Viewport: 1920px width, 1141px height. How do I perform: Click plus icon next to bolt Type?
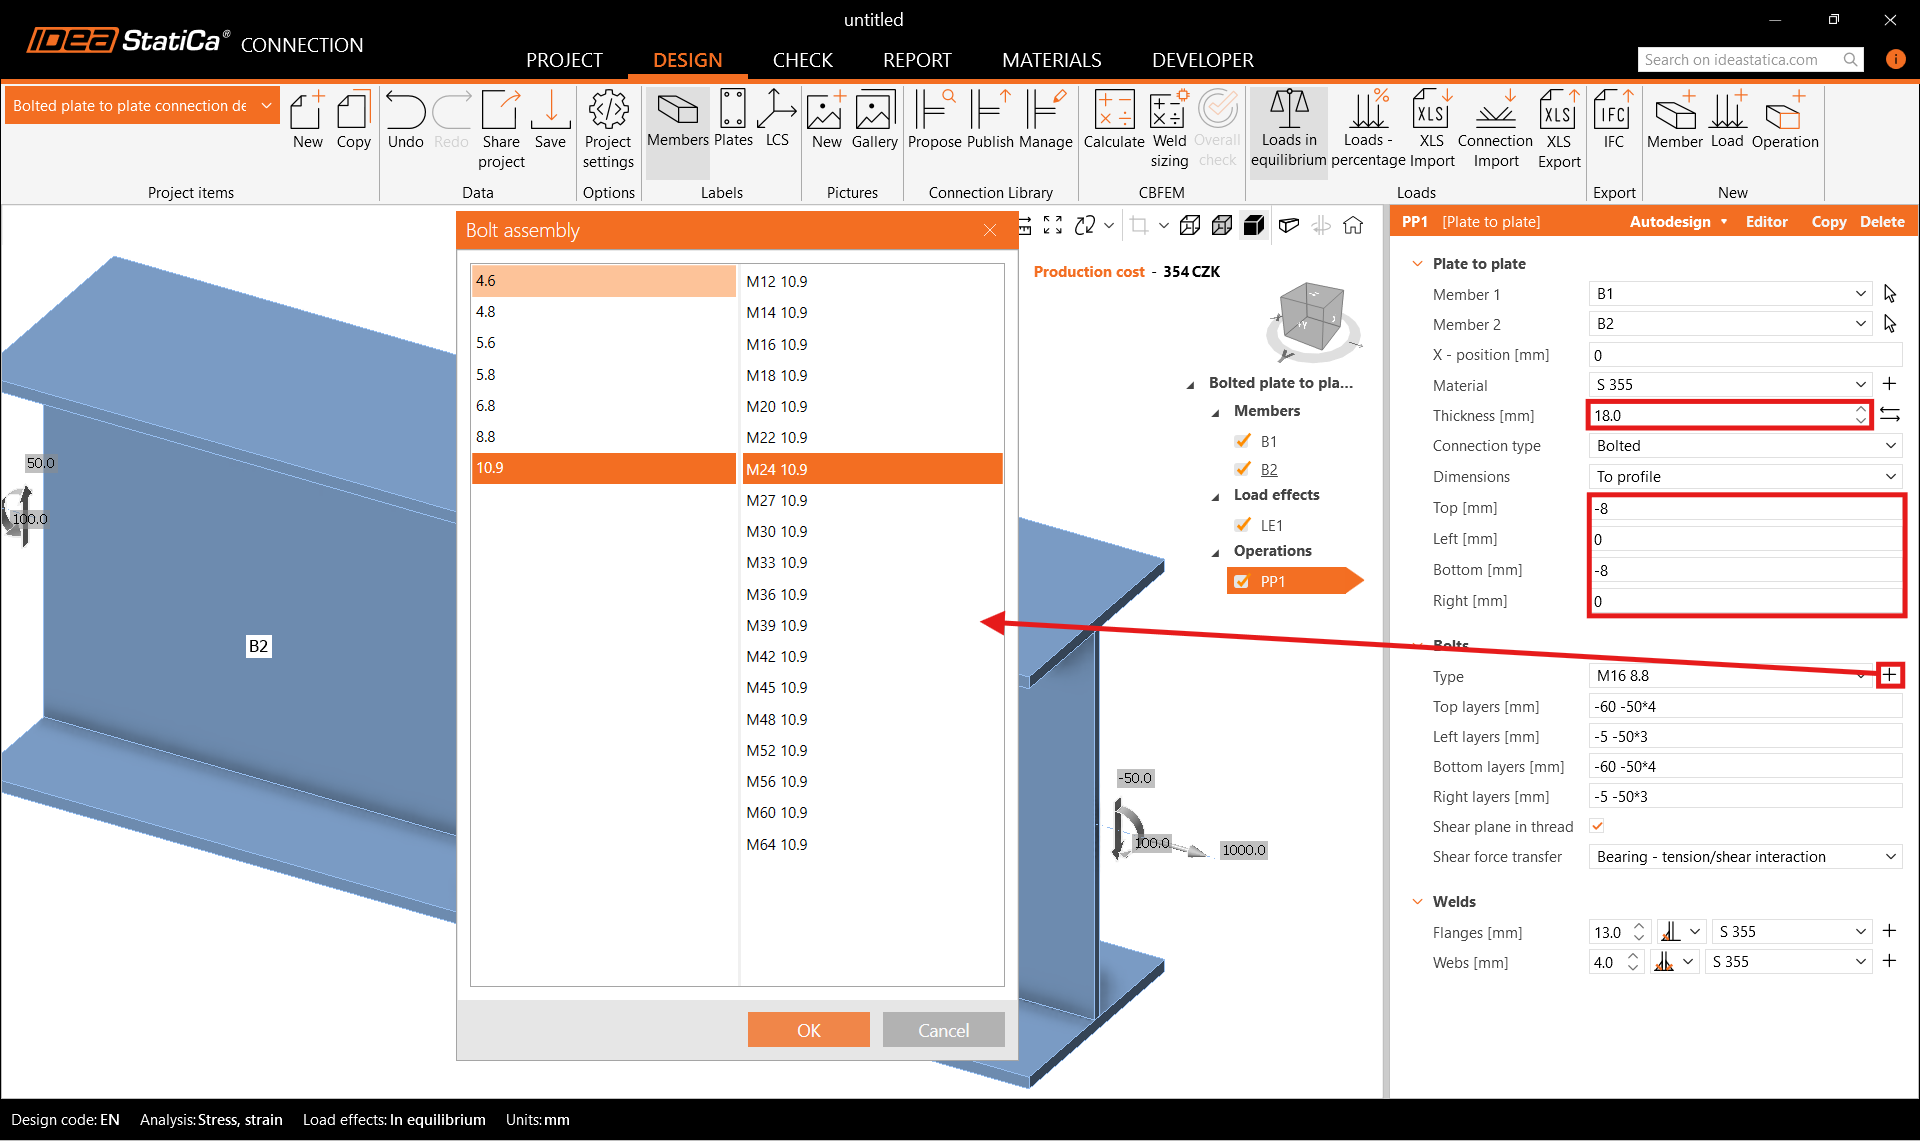[x=1889, y=675]
